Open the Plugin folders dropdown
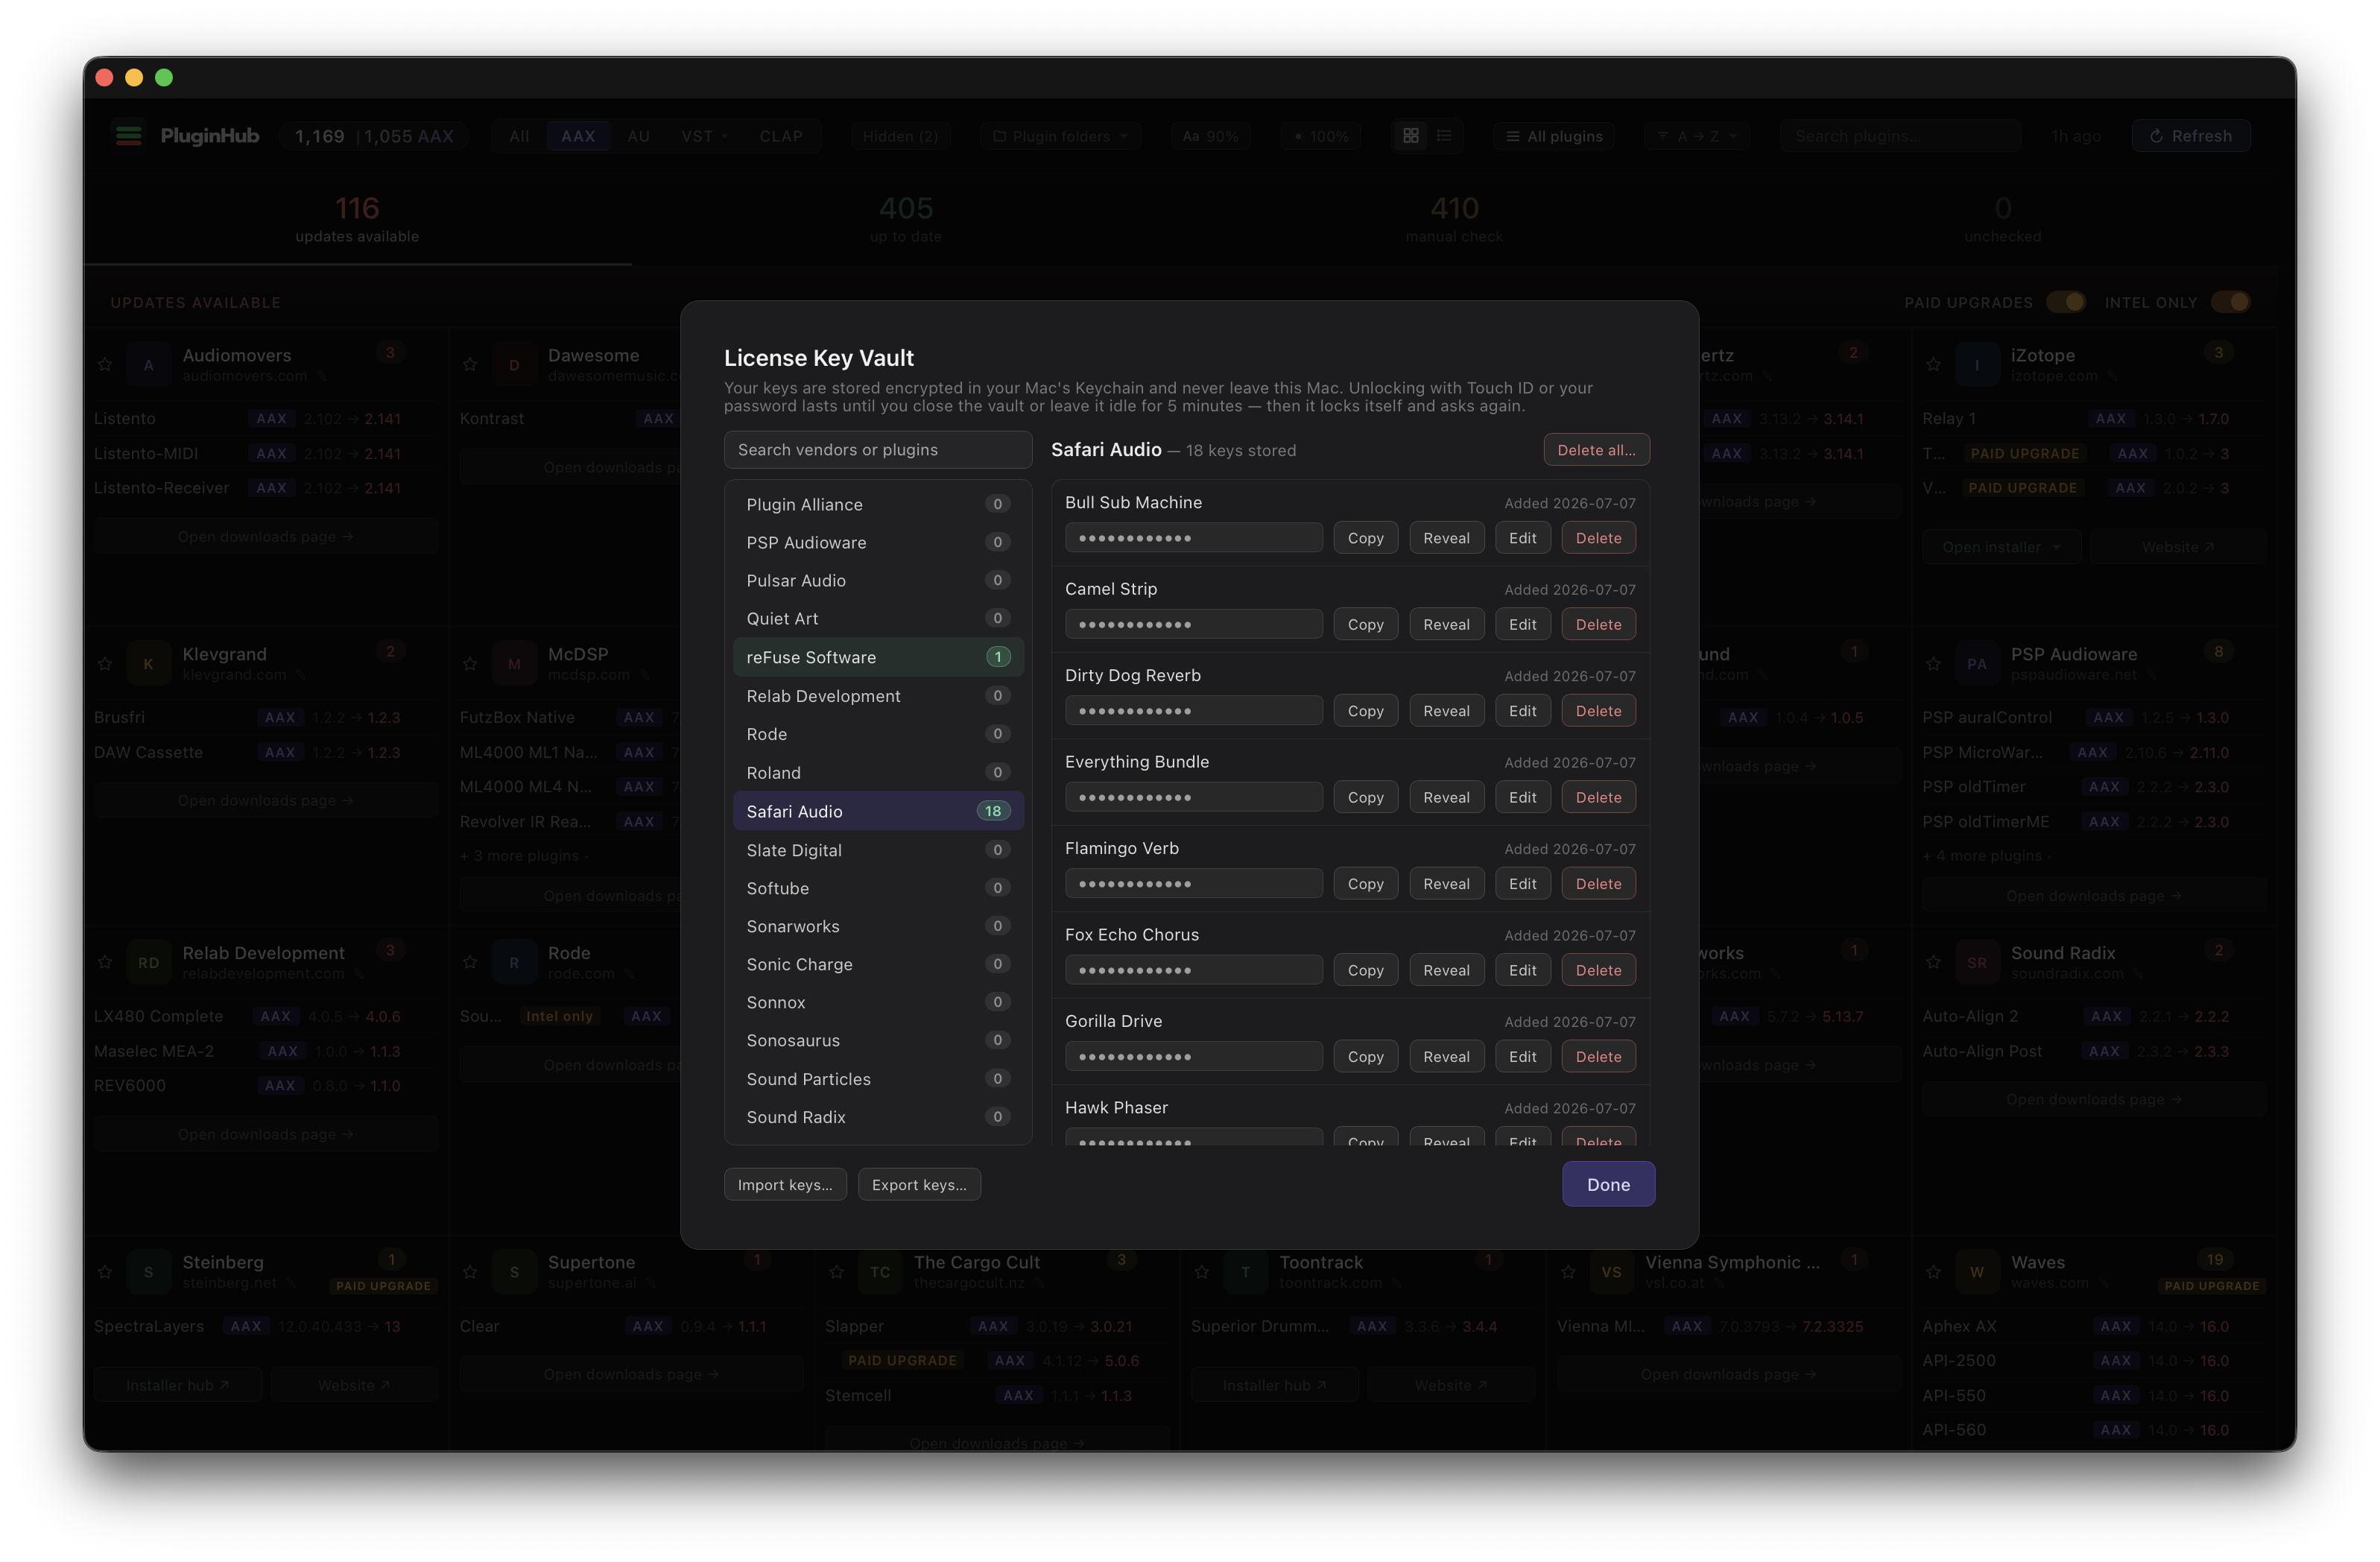Viewport: 2380px width, 1562px height. (1061, 136)
